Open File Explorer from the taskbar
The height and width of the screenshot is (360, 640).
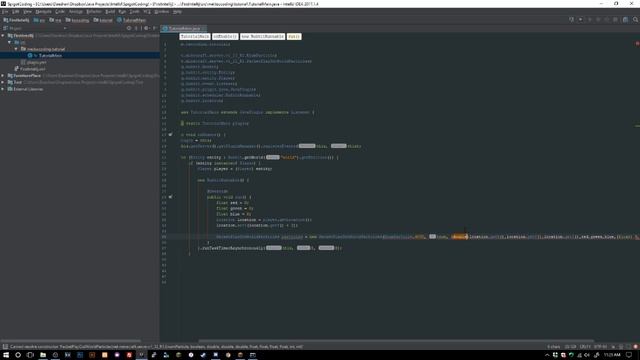coord(43,355)
